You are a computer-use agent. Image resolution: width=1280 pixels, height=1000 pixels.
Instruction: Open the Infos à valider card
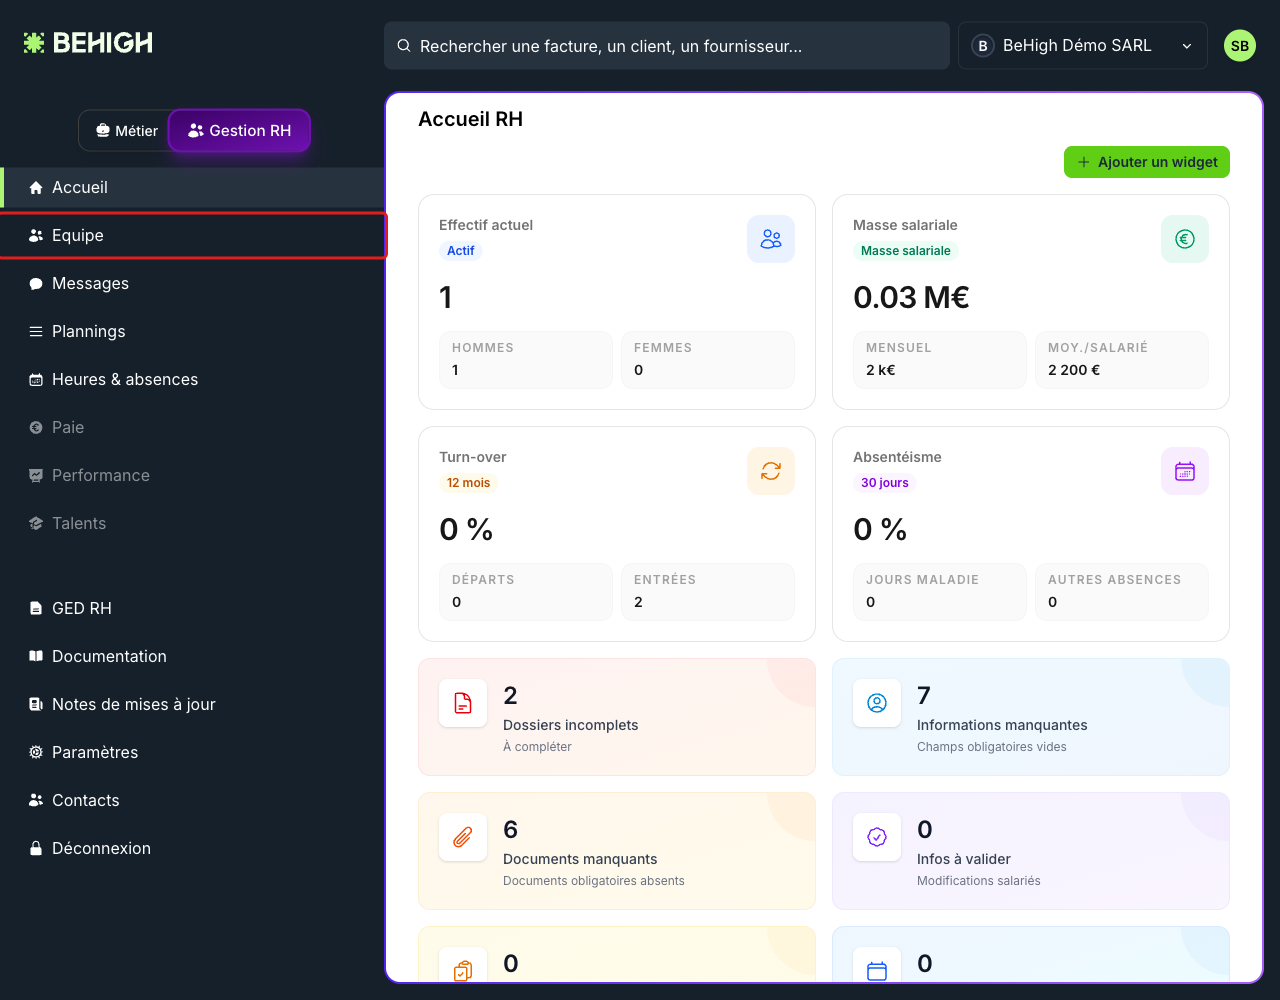1031,851
